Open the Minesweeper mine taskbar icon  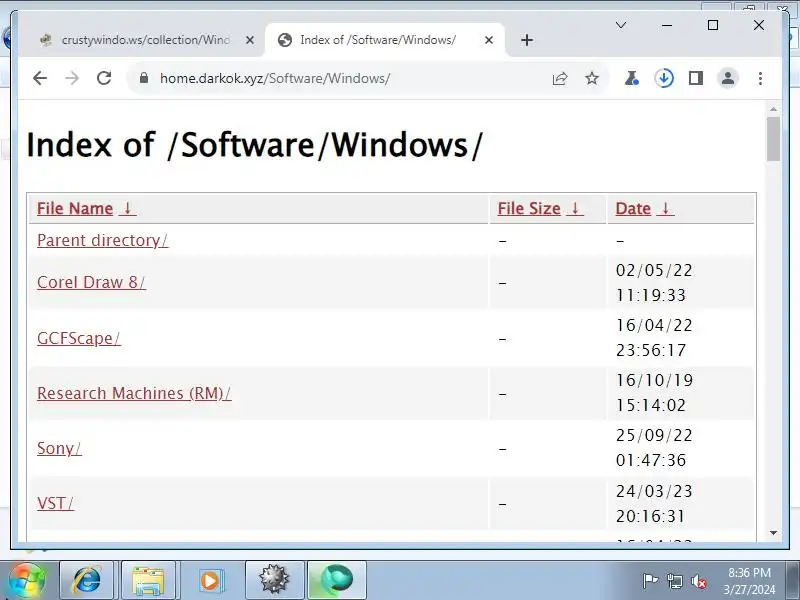click(x=274, y=580)
